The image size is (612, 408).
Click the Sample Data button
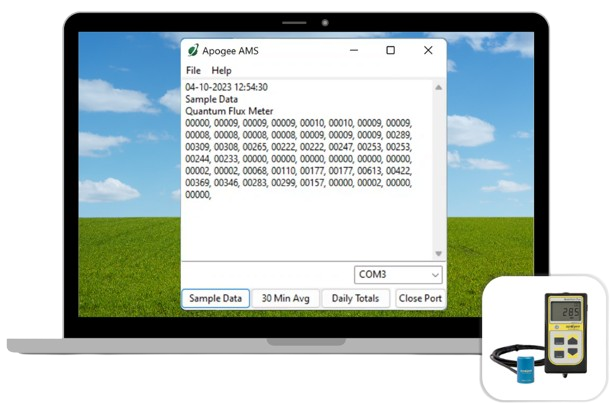(x=215, y=299)
